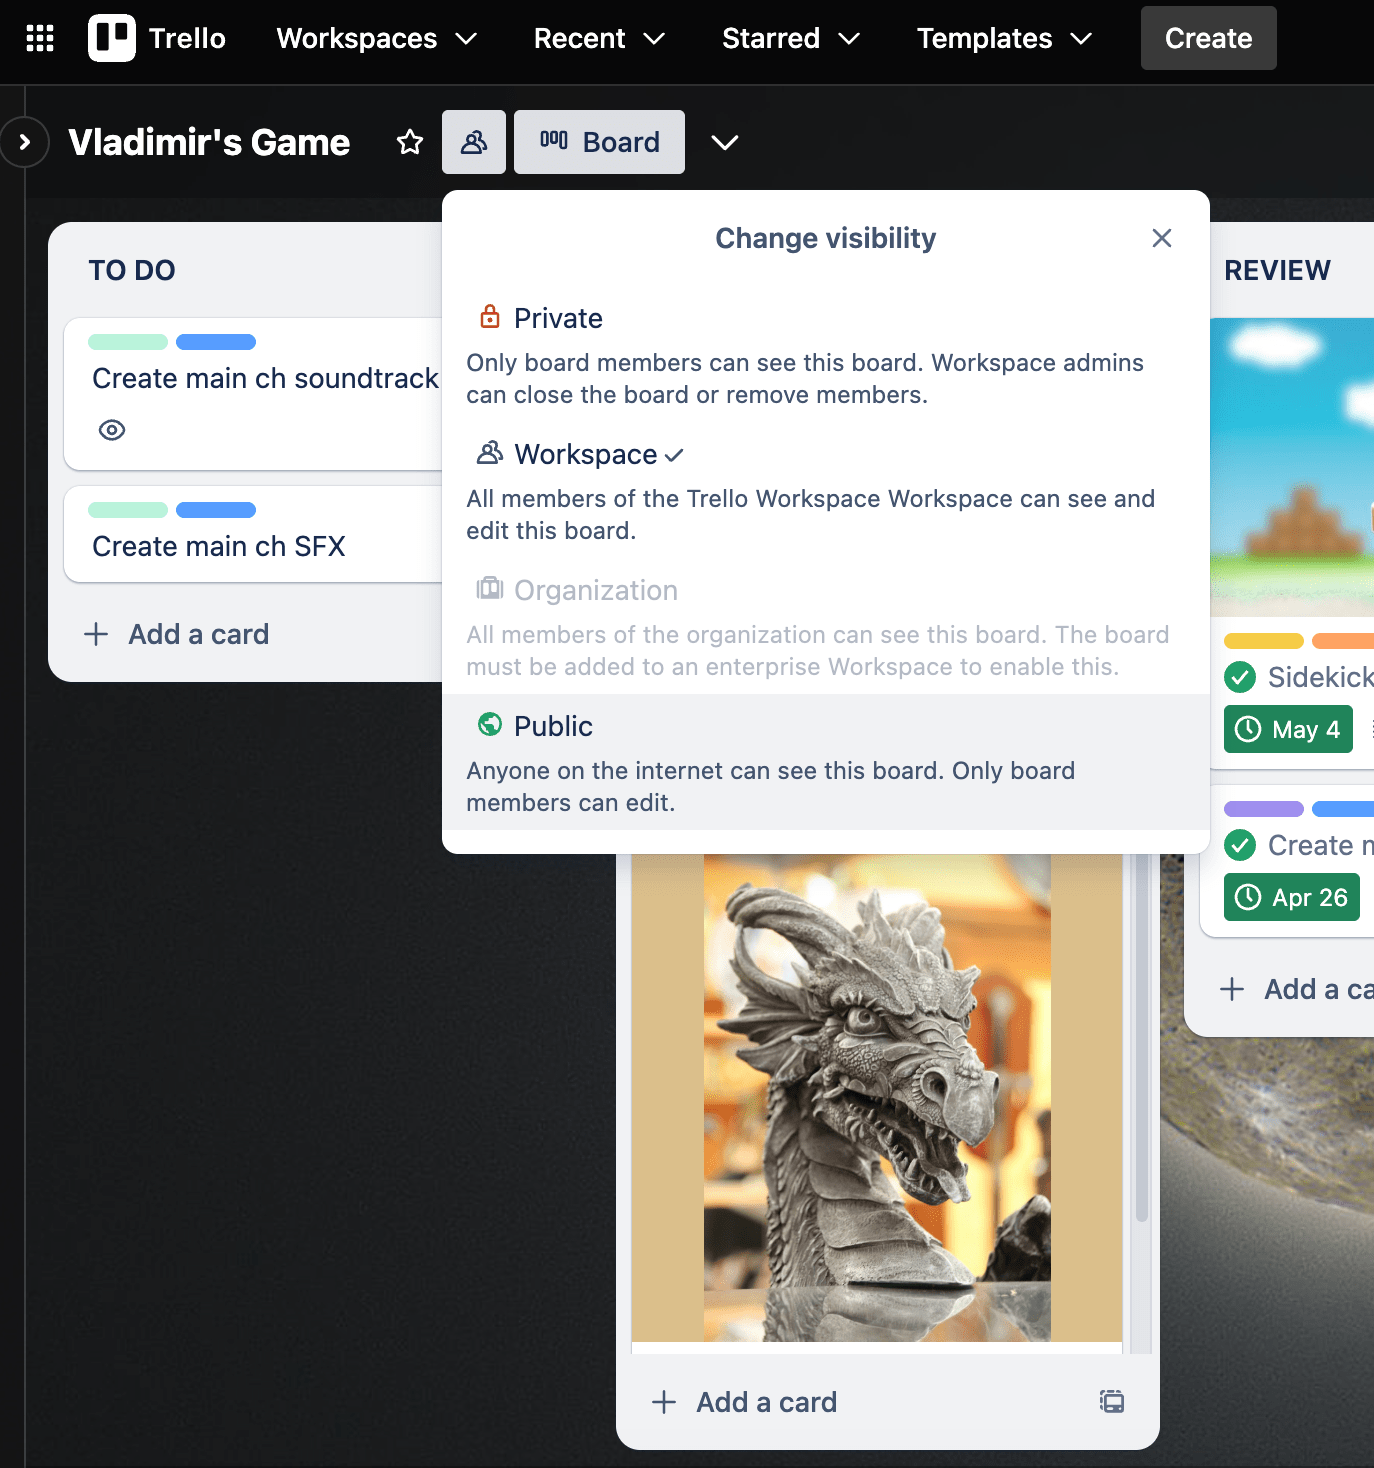Viewport: 1374px width, 1468px height.
Task: Expand views chevron next to Board
Action: coord(725,142)
